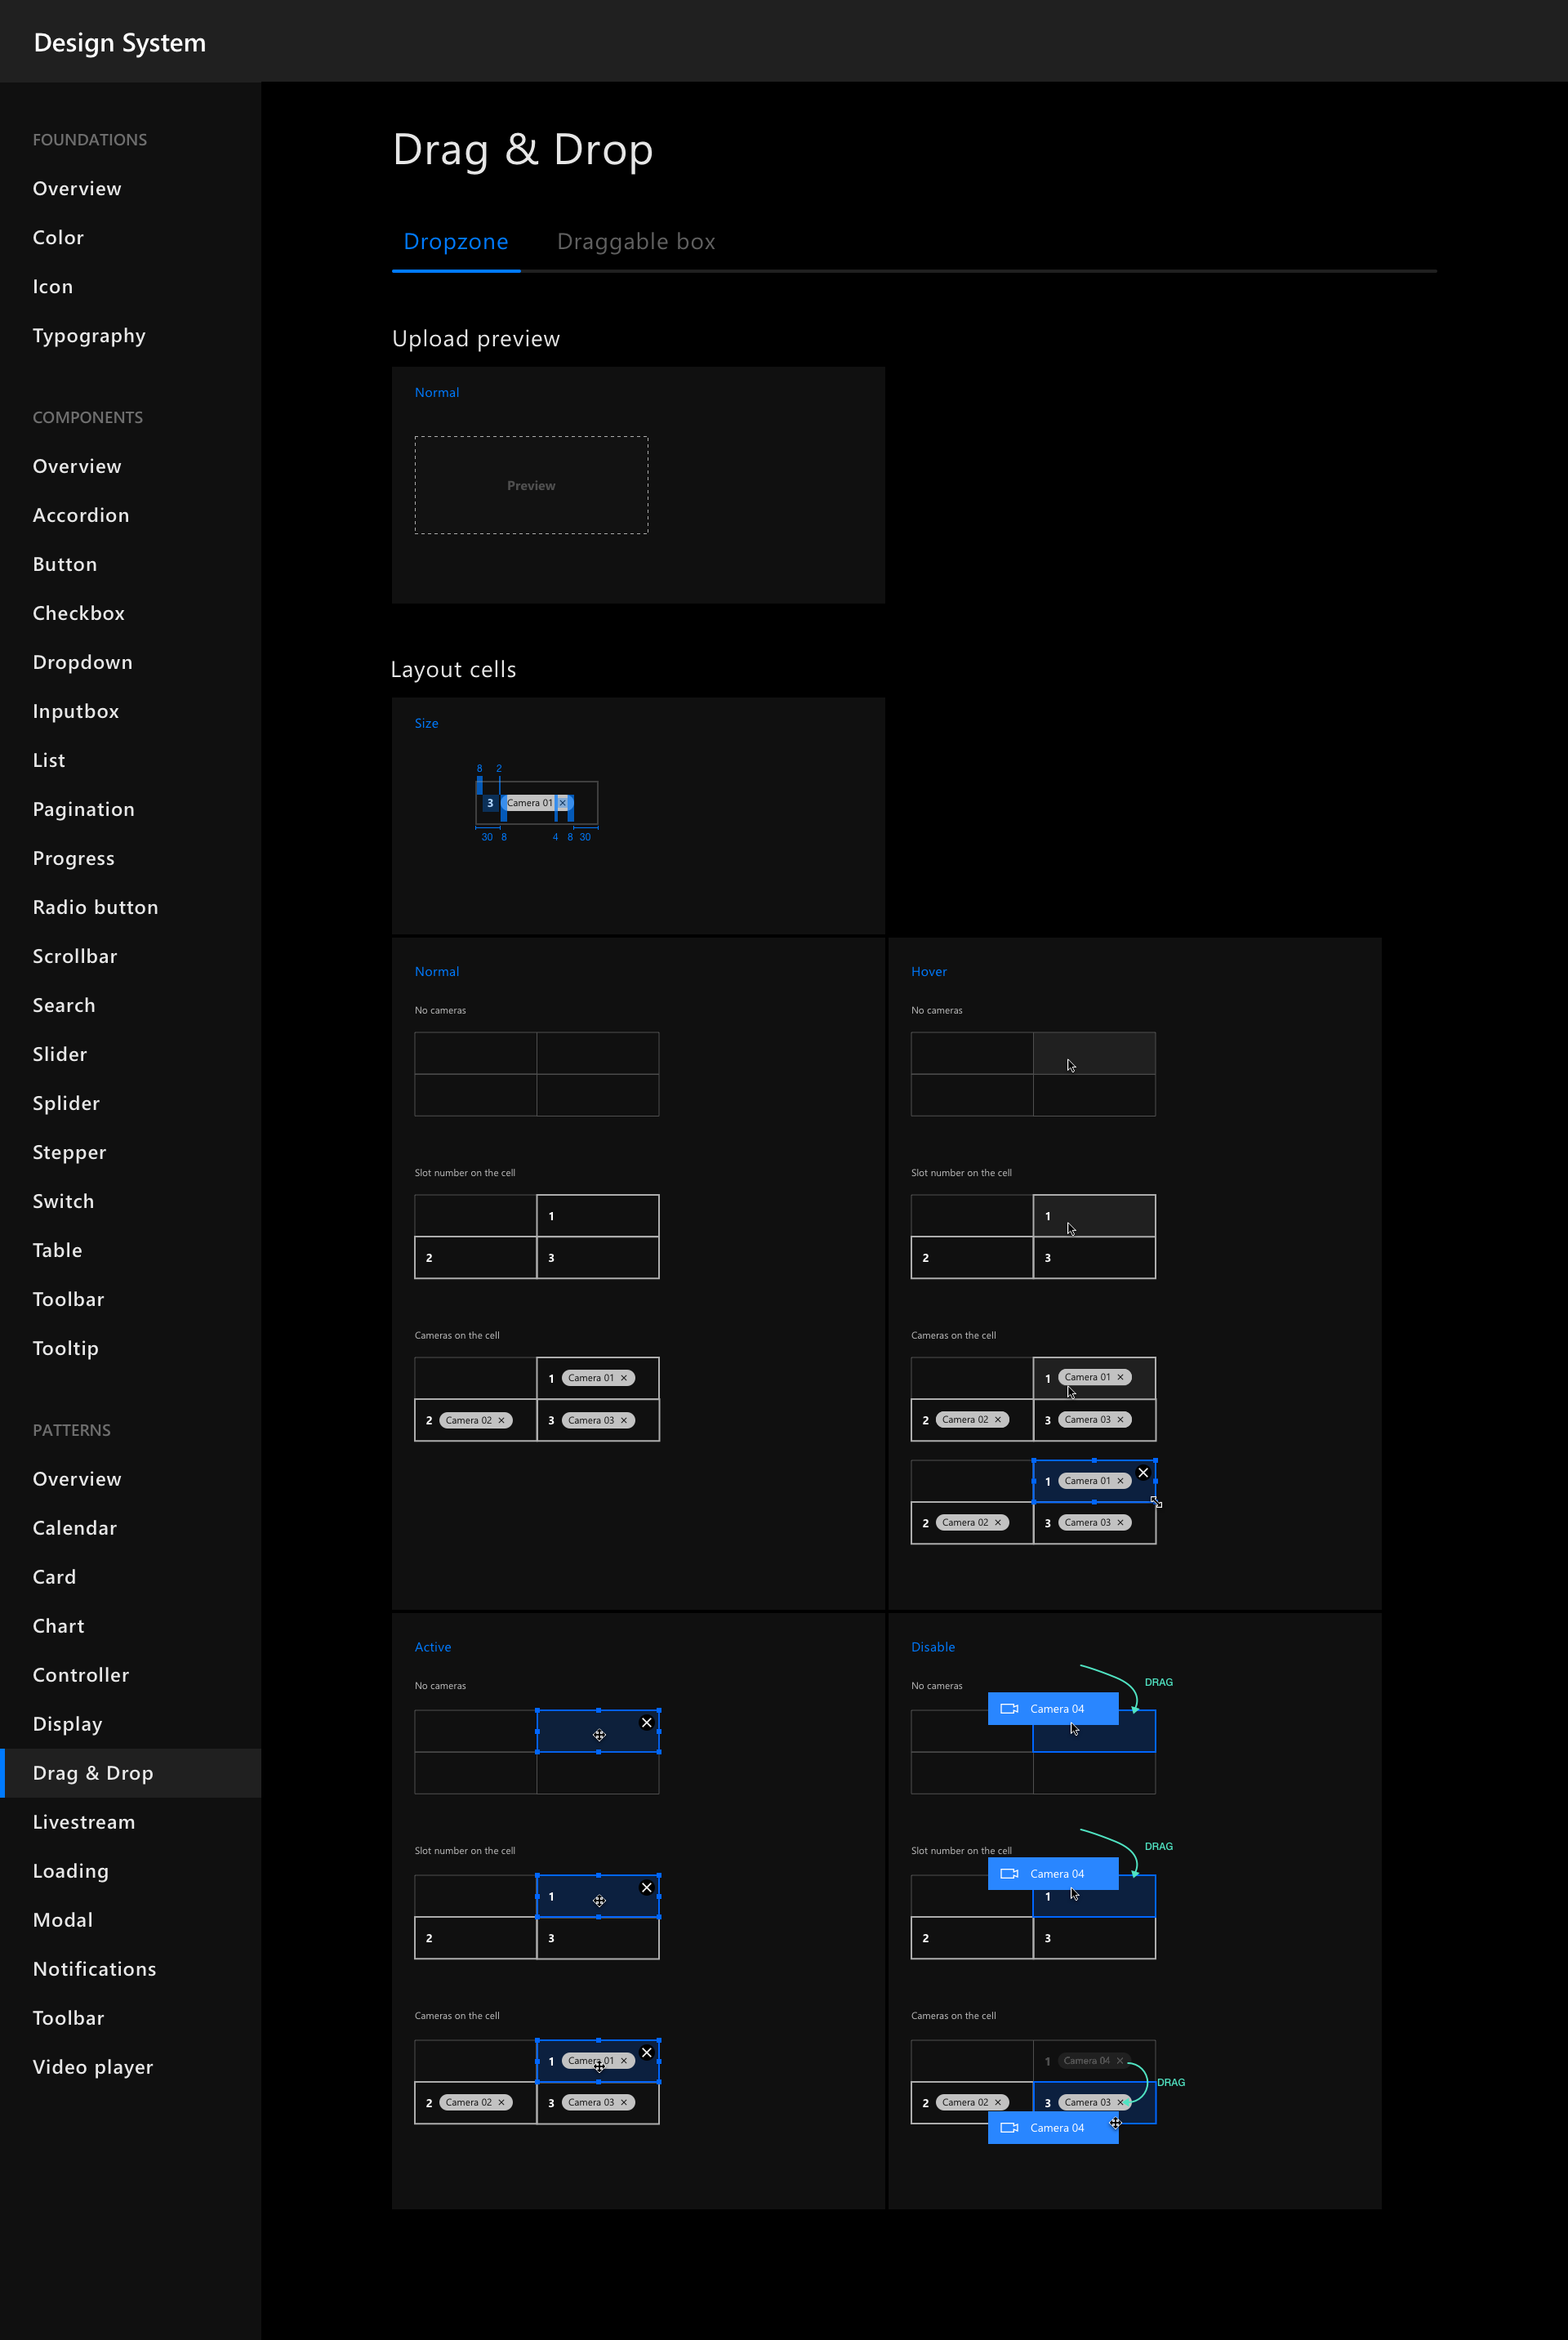The height and width of the screenshot is (2340, 1568).
Task: Remove Camera 03 chip in the Normal section
Action: [x=624, y=1420]
